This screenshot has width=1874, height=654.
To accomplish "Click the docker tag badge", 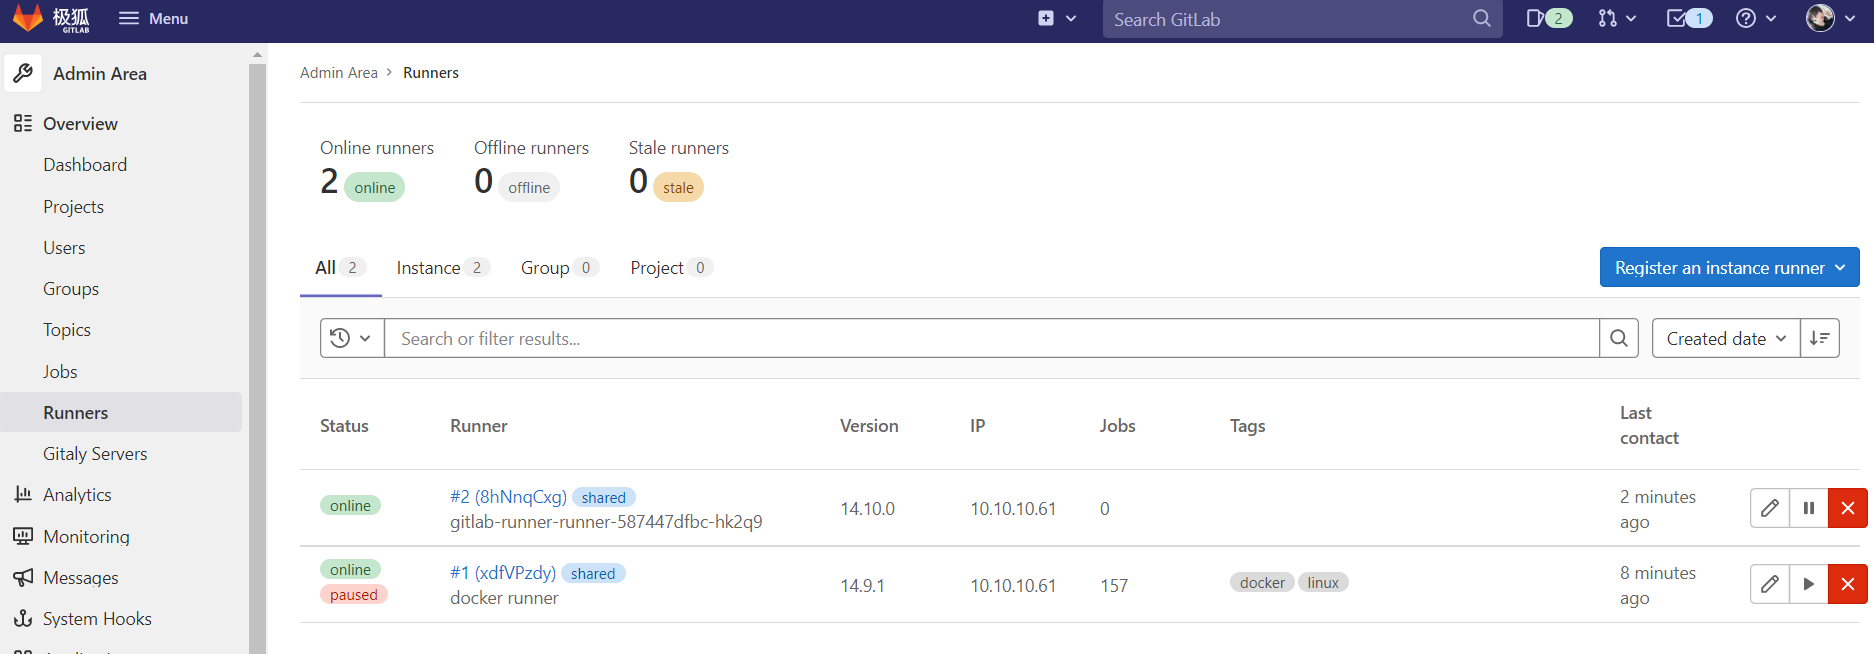I will [1262, 582].
